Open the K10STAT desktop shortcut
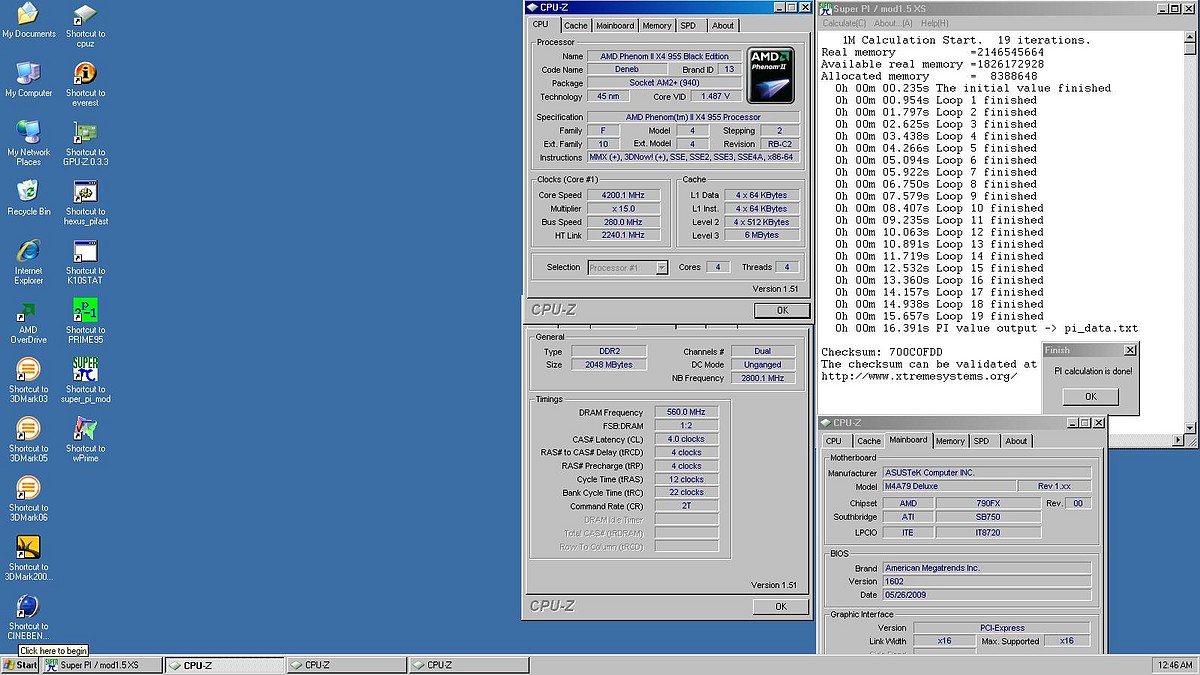 pos(86,254)
